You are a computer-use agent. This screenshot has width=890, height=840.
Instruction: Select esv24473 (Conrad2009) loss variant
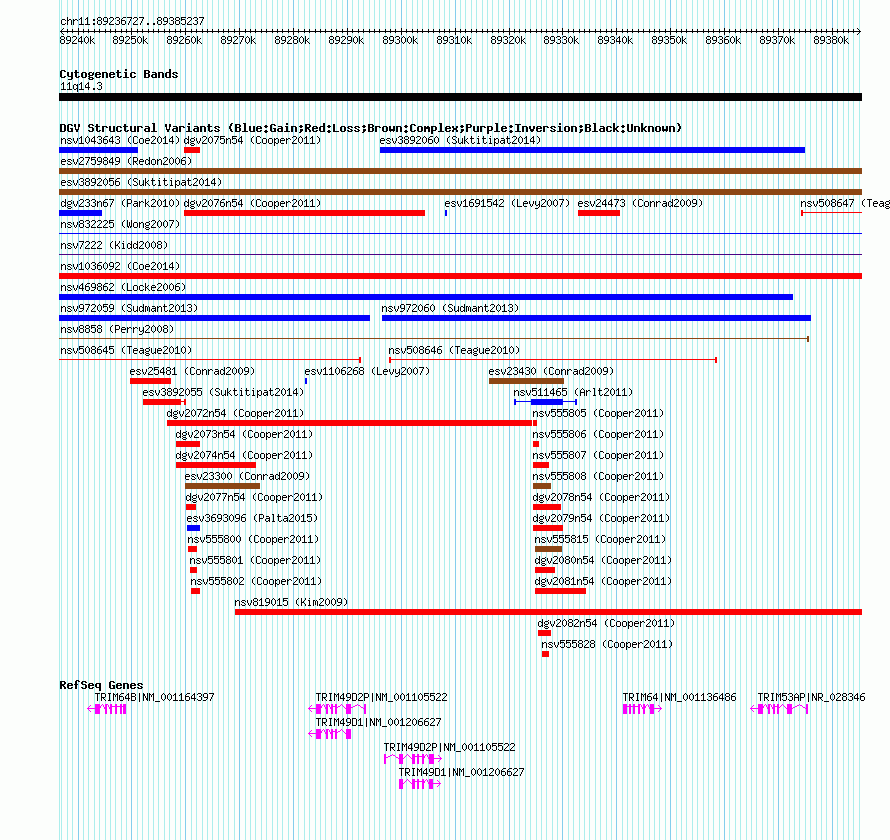pos(599,213)
